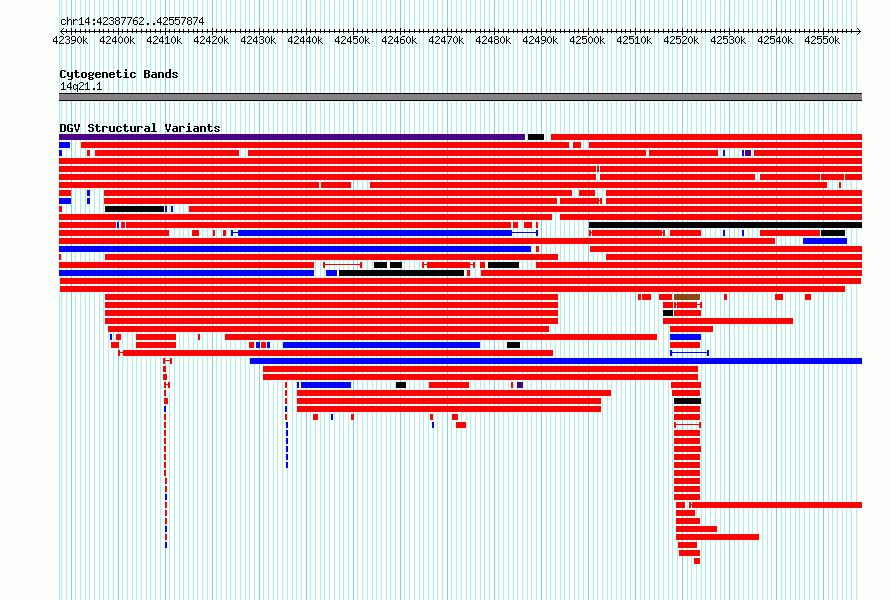Select the 42520k ruler label

click(x=681, y=40)
